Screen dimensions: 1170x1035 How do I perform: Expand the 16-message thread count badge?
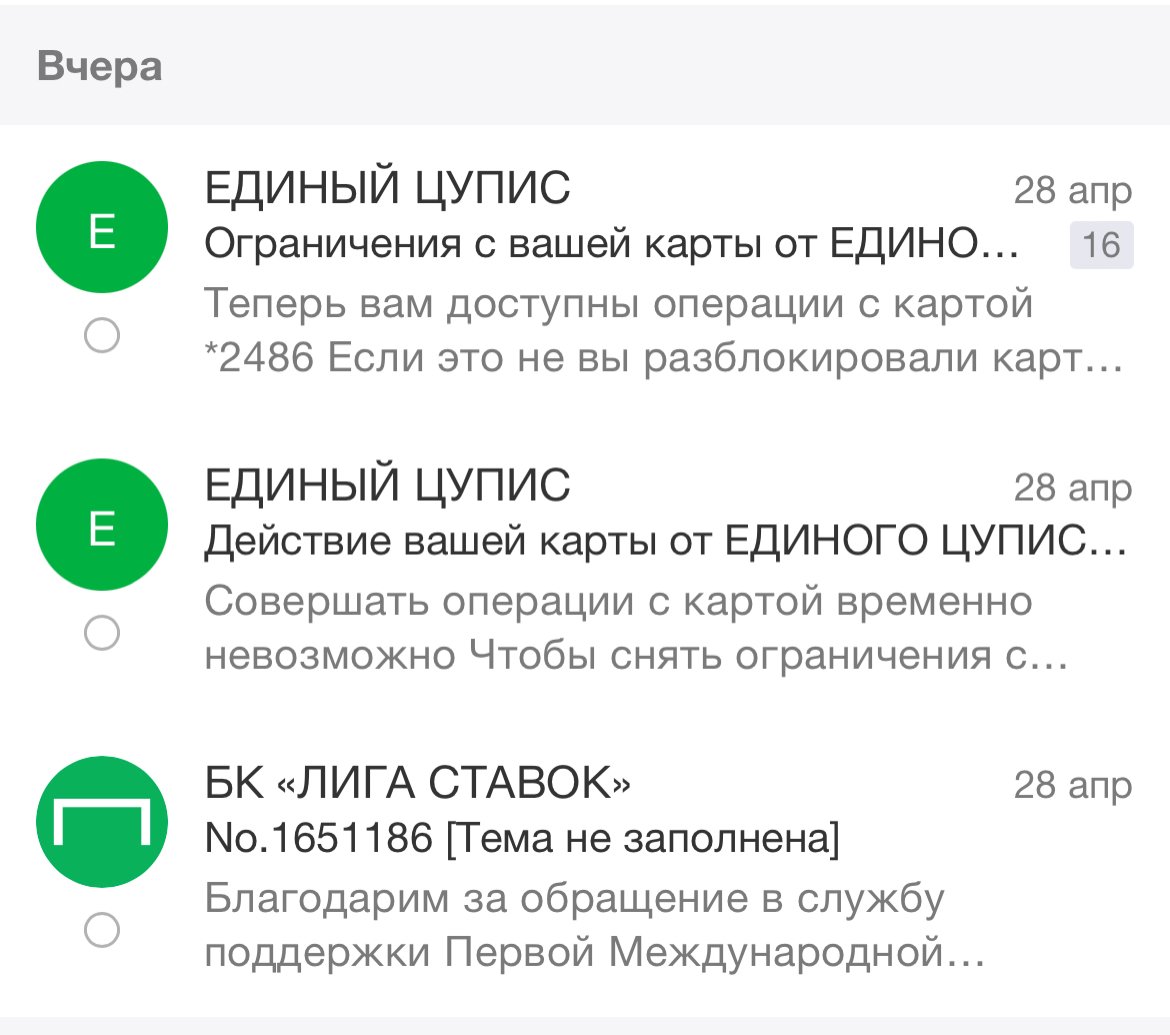click(x=1101, y=245)
